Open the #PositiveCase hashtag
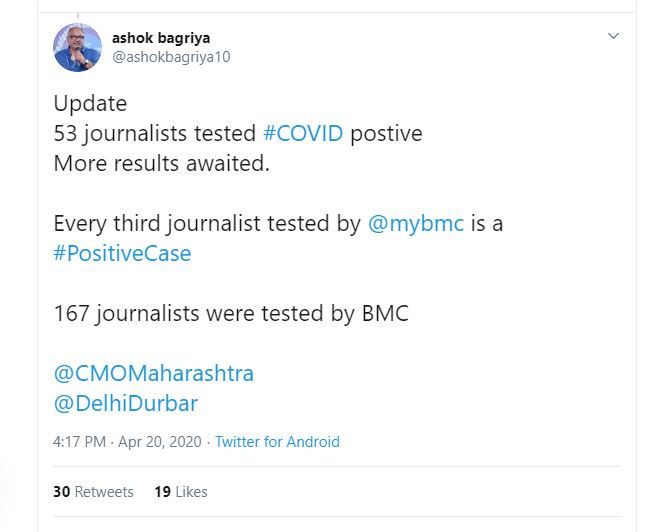The height and width of the screenshot is (532, 659). pyautogui.click(x=122, y=253)
